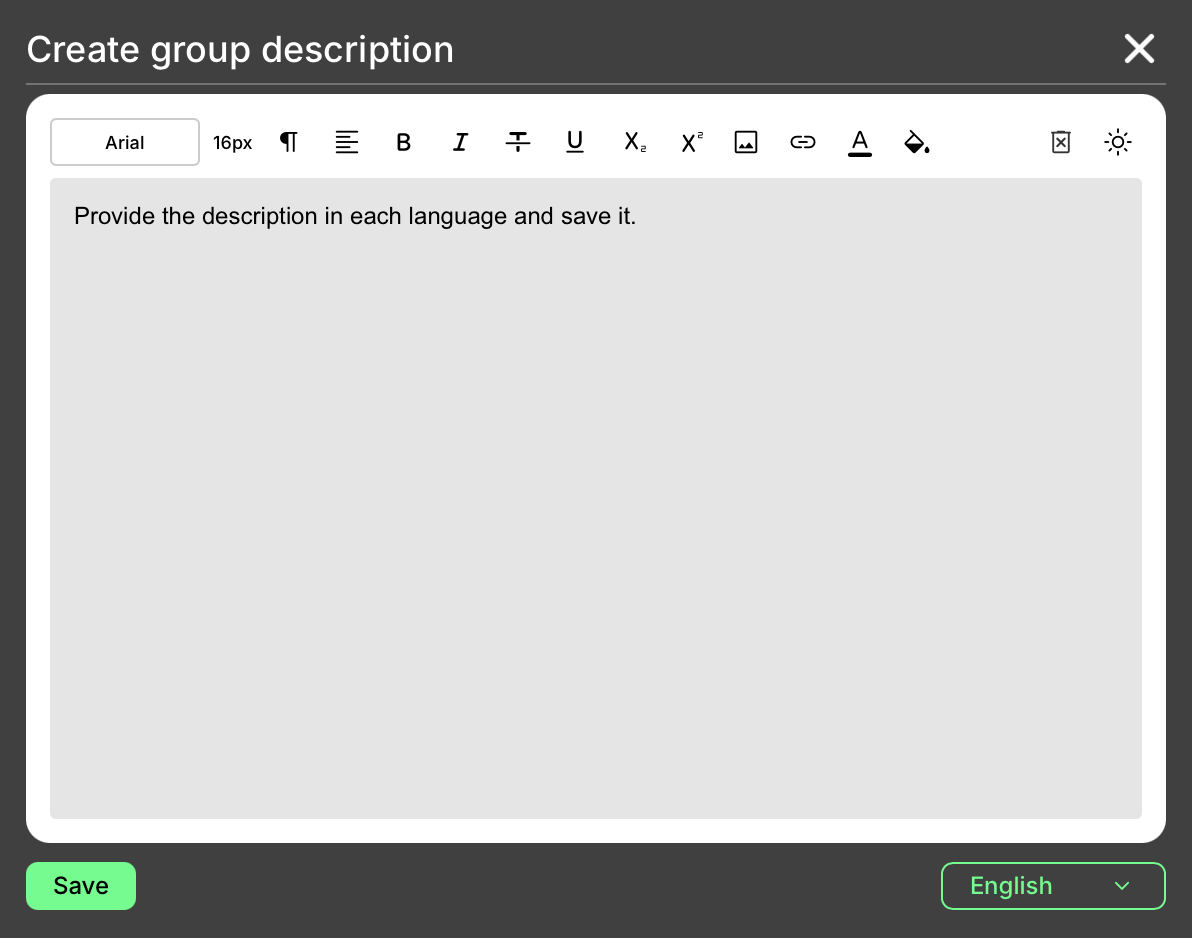Image resolution: width=1192 pixels, height=938 pixels.
Task: Open the text alignment options
Action: pyautogui.click(x=347, y=142)
